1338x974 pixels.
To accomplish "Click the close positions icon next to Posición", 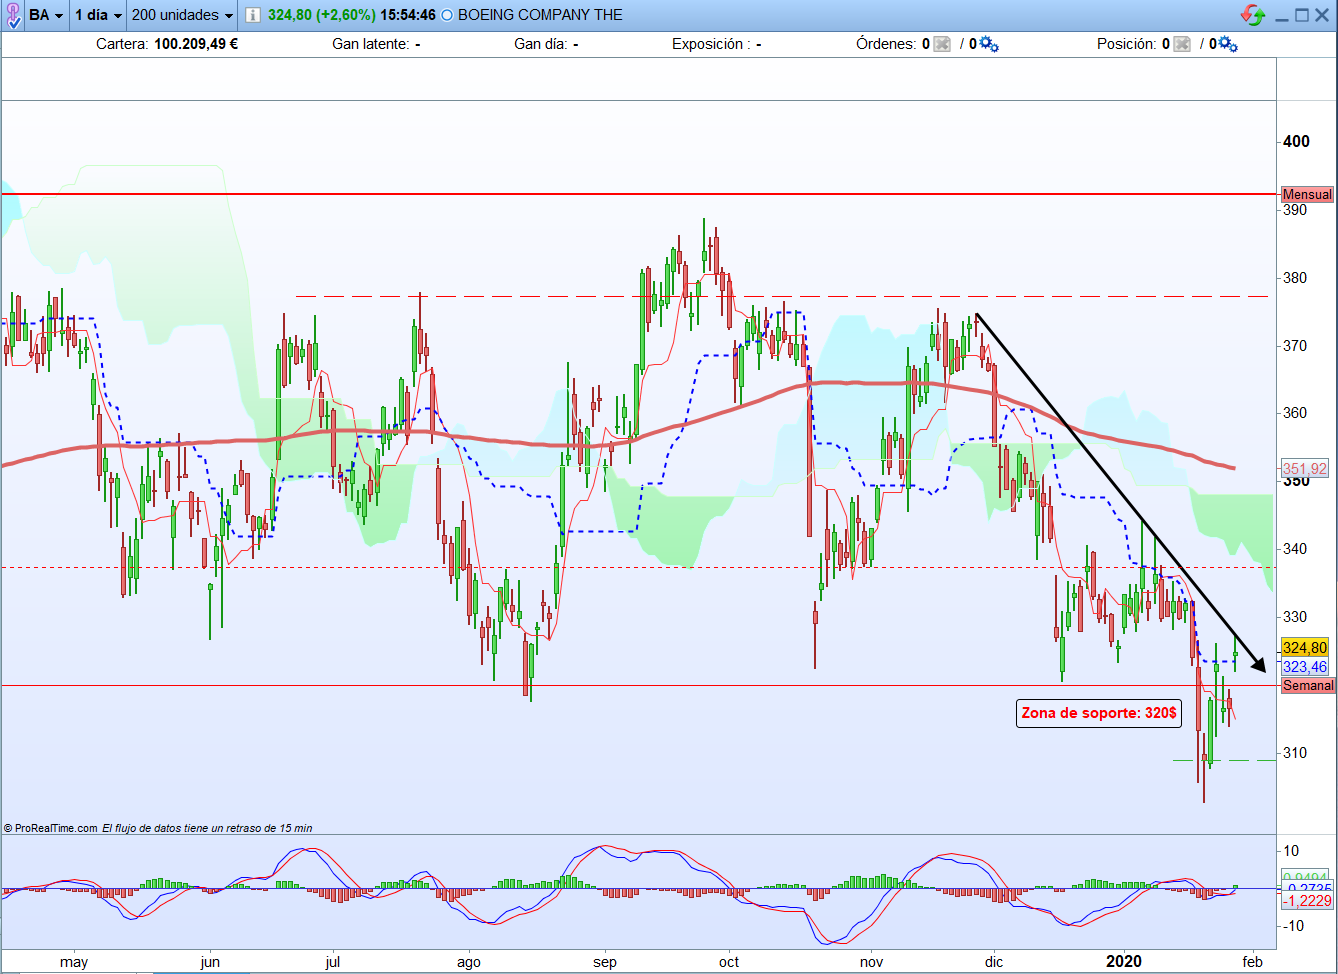I will 1182,44.
